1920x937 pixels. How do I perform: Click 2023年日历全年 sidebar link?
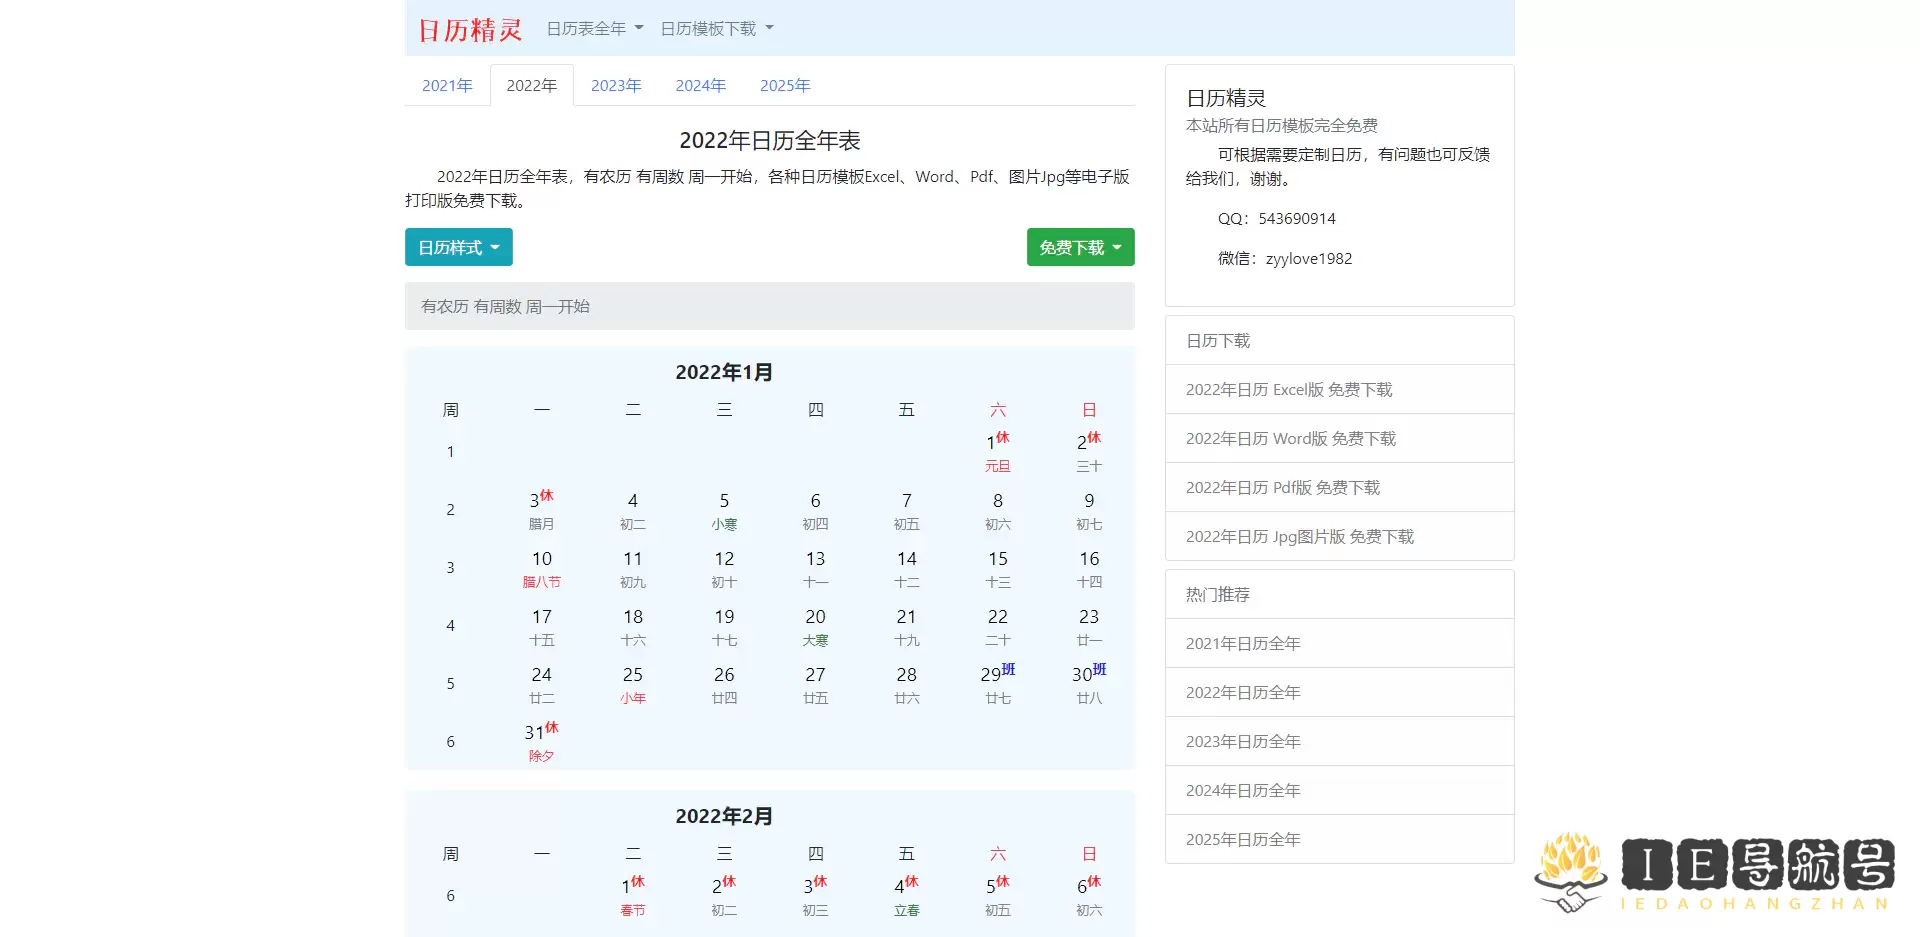pyautogui.click(x=1243, y=742)
